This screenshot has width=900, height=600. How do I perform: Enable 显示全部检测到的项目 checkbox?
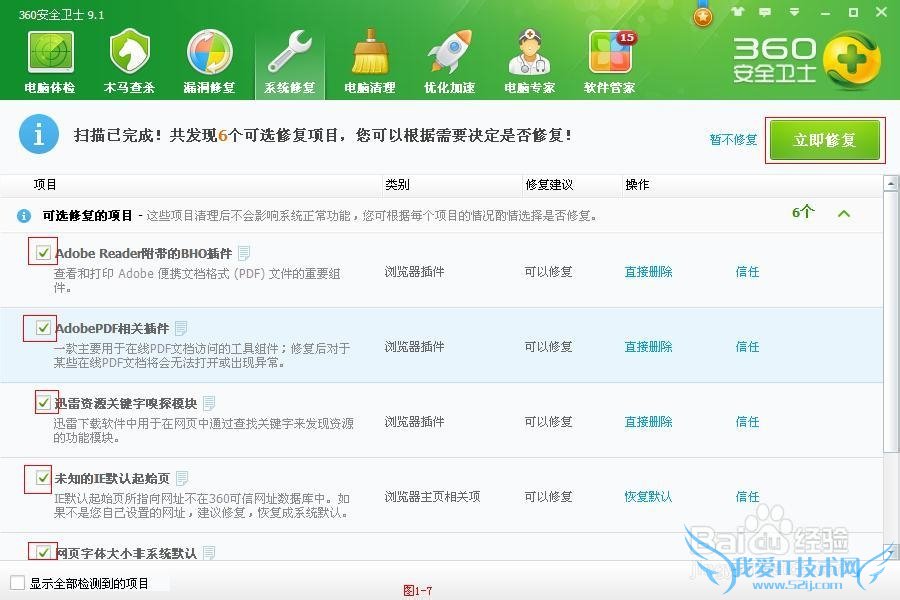pyautogui.click(x=18, y=583)
